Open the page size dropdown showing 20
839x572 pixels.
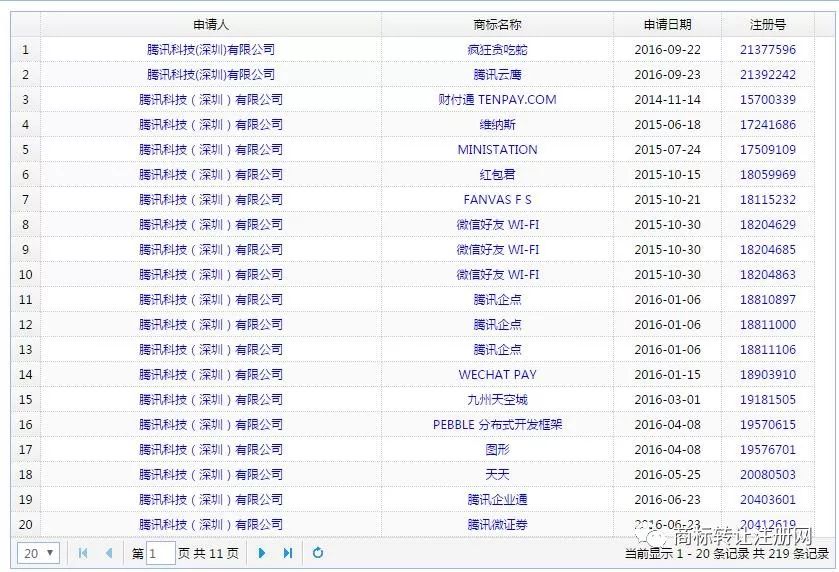(x=39, y=553)
